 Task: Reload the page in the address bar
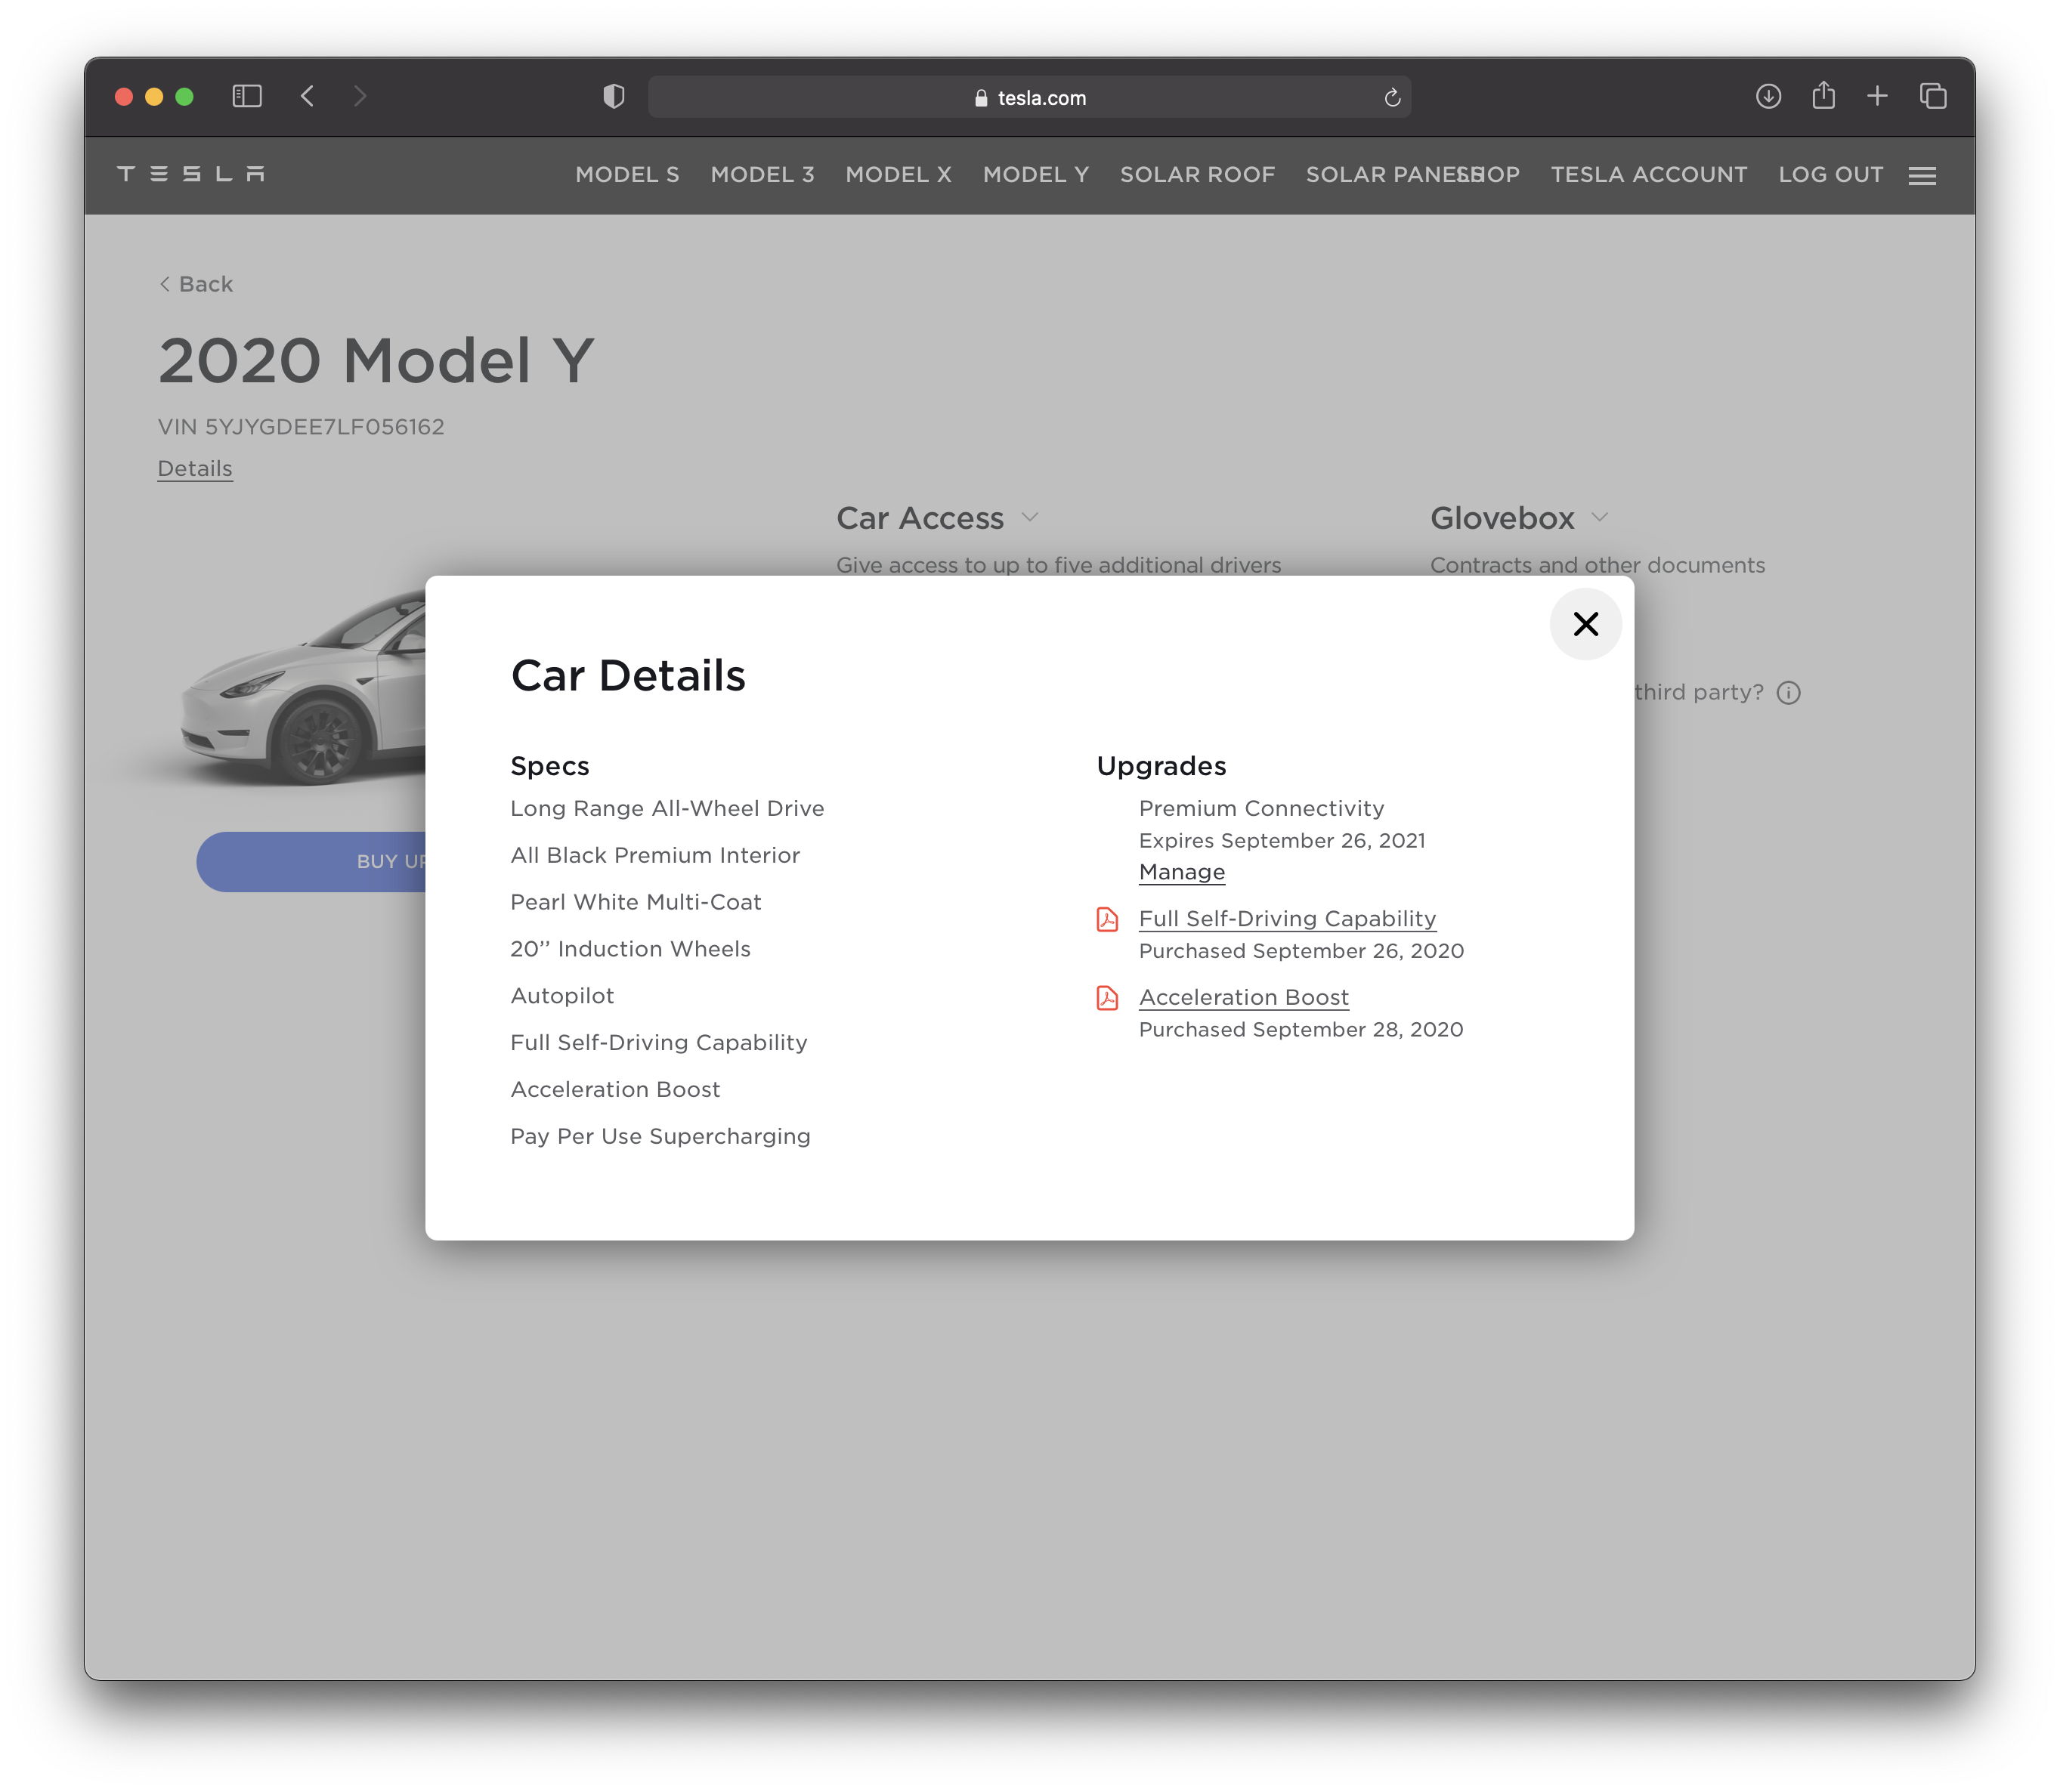click(x=1392, y=97)
